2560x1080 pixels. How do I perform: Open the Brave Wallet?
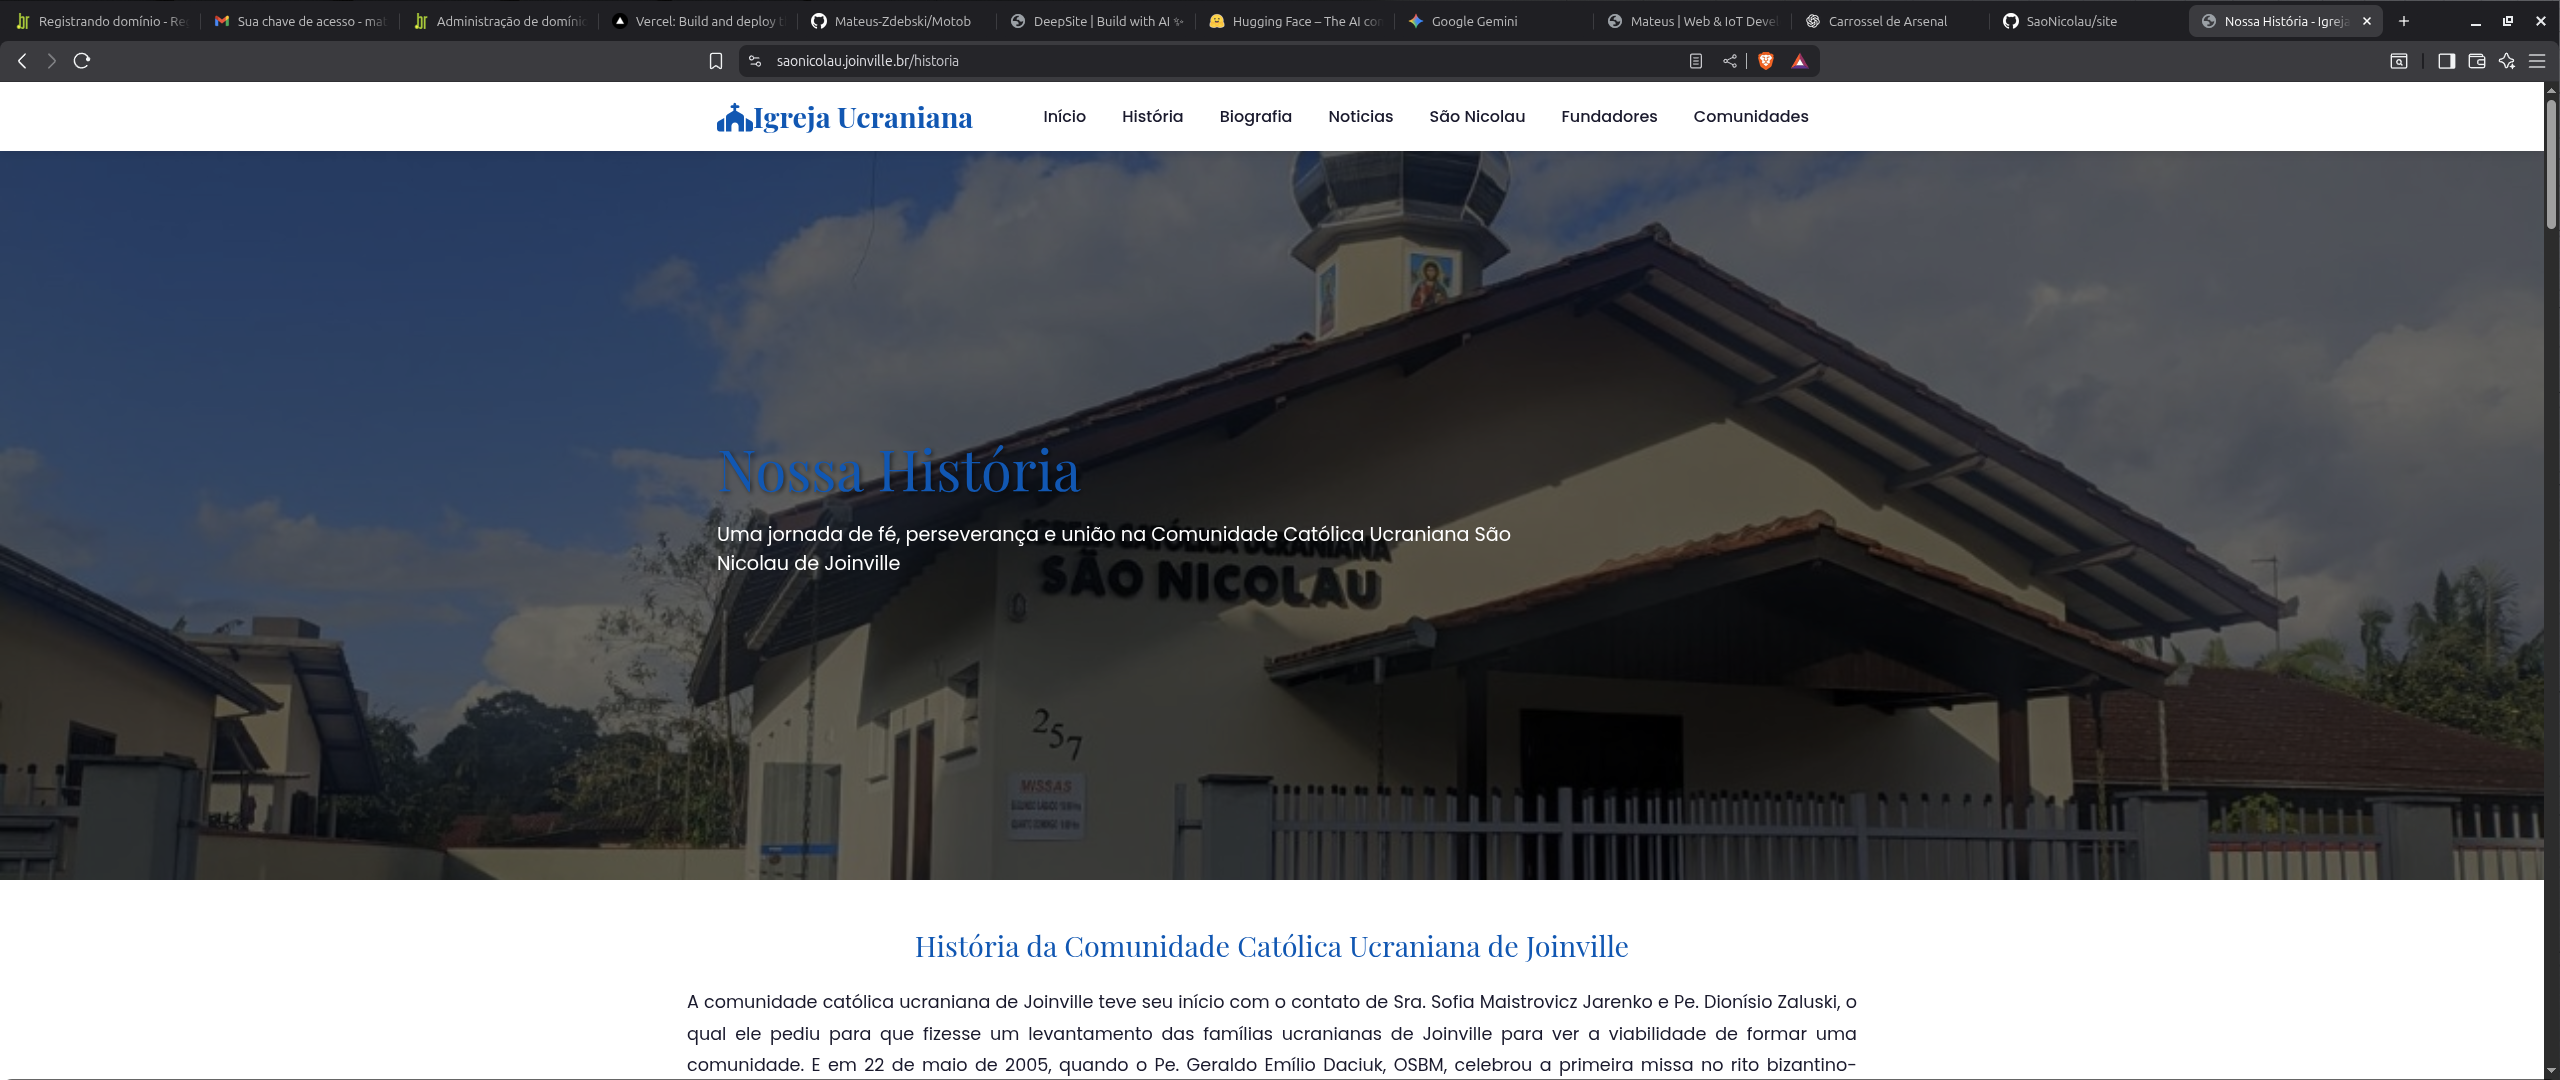[x=2477, y=61]
